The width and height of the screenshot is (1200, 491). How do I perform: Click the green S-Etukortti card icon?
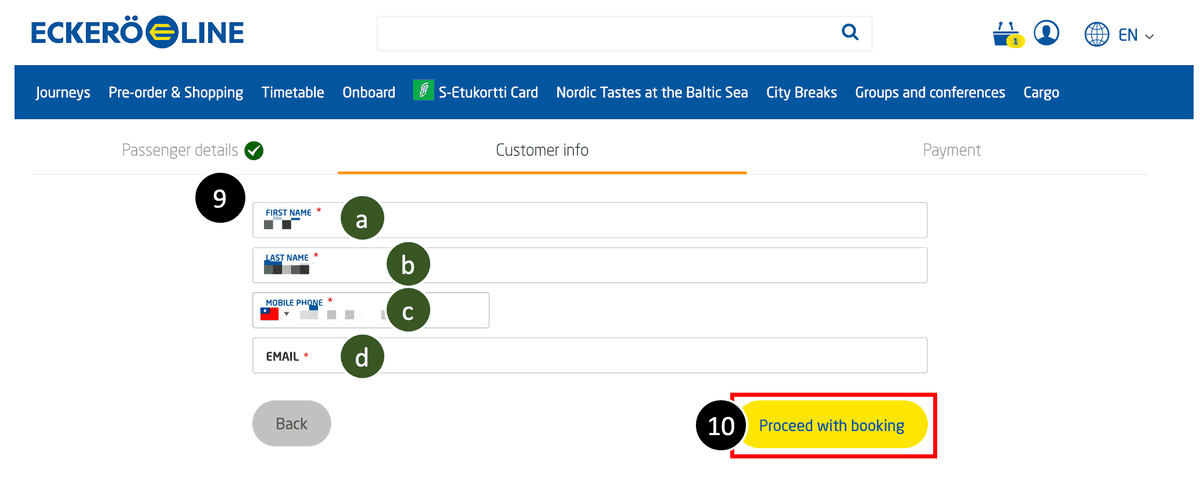(423, 91)
